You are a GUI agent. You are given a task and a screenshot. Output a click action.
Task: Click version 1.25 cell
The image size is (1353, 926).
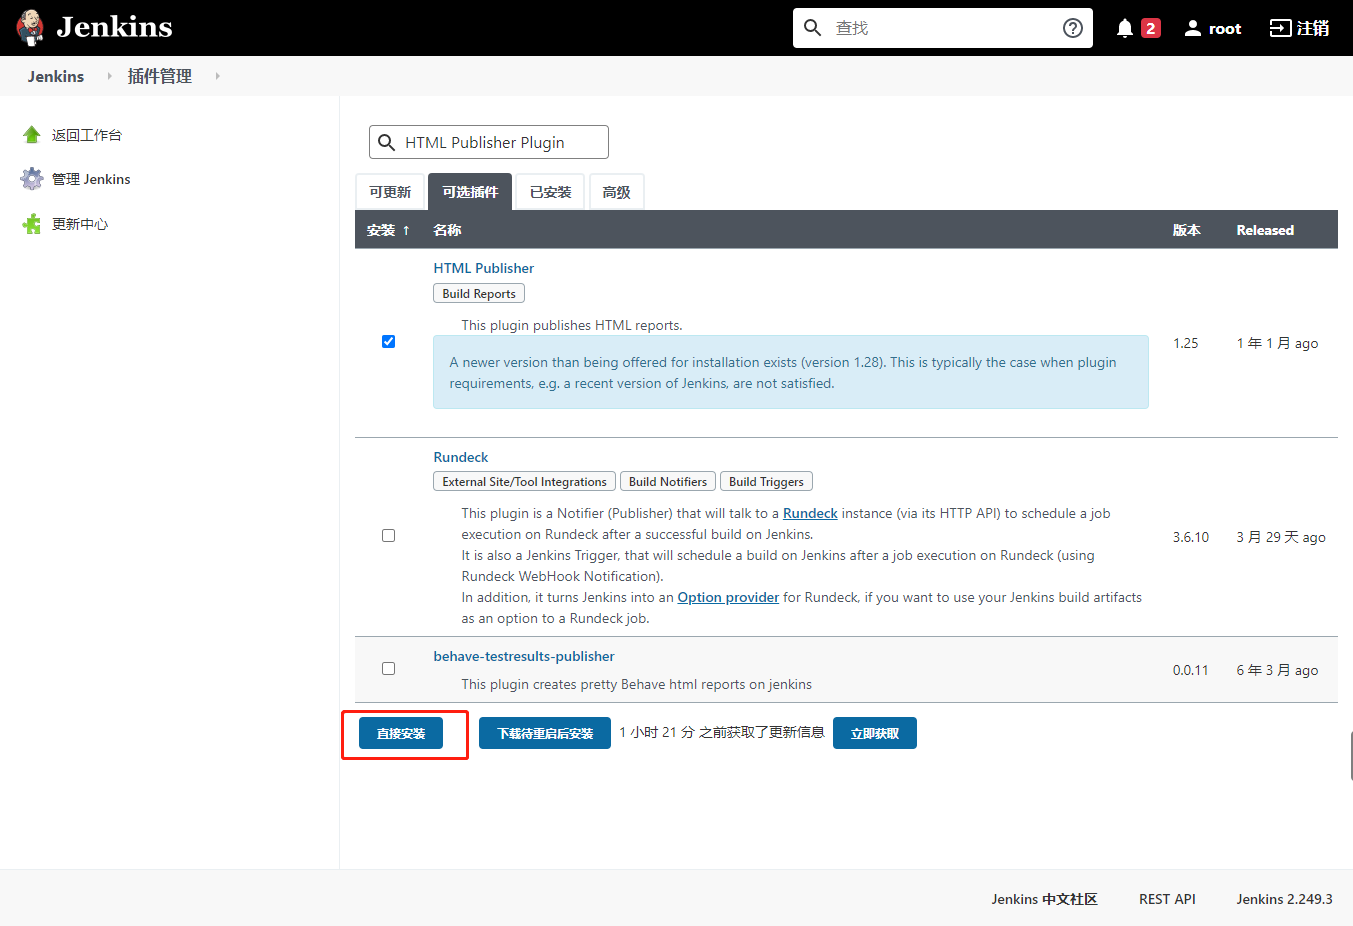(x=1185, y=343)
